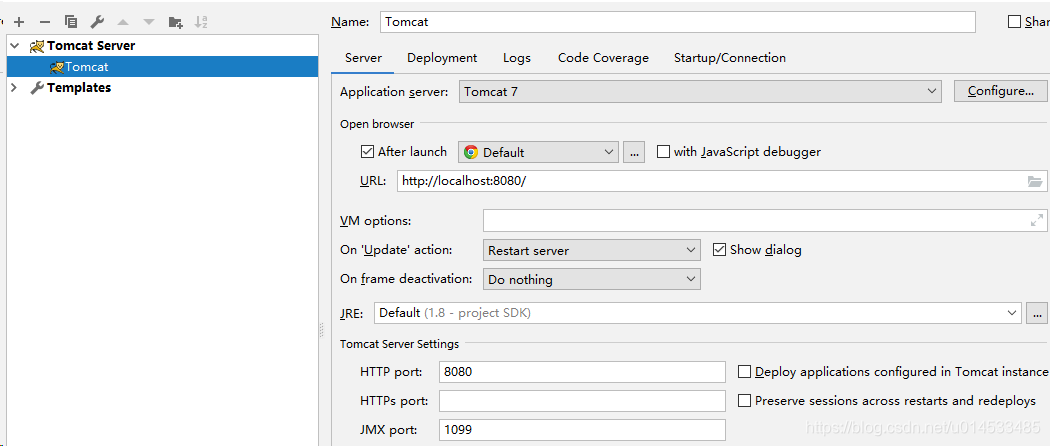Viewport: 1050px width, 446px height.
Task: Expand the Templates tree node
Action: pyautogui.click(x=15, y=88)
